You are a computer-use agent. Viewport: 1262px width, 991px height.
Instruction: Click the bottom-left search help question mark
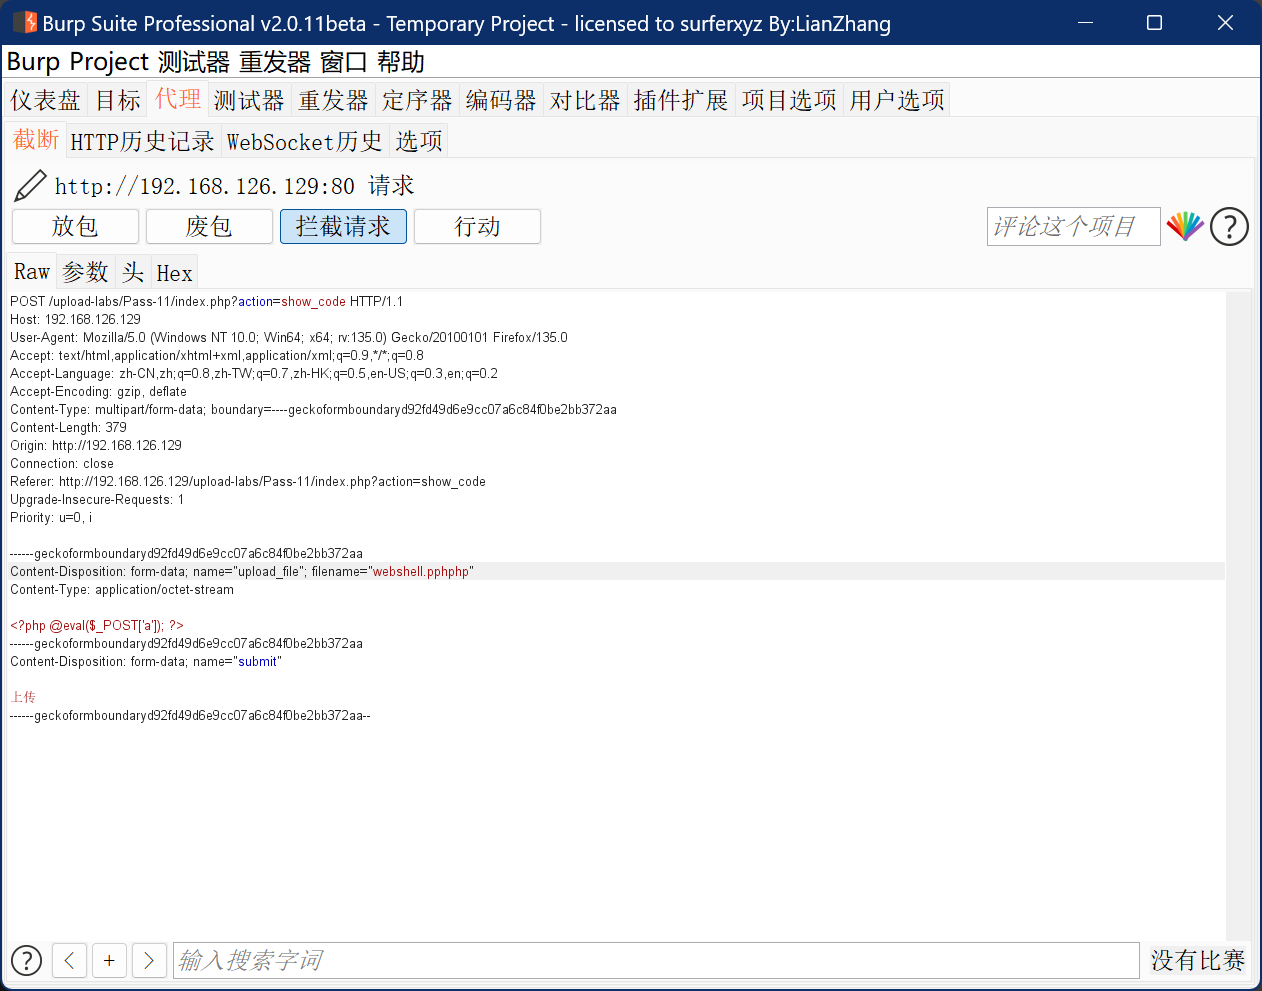(x=26, y=960)
